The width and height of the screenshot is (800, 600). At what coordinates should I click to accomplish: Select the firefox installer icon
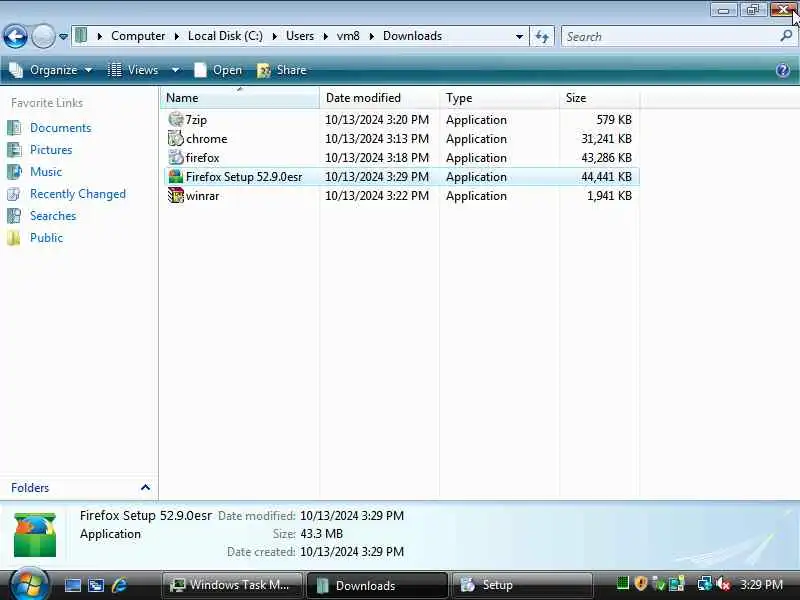coord(176,157)
